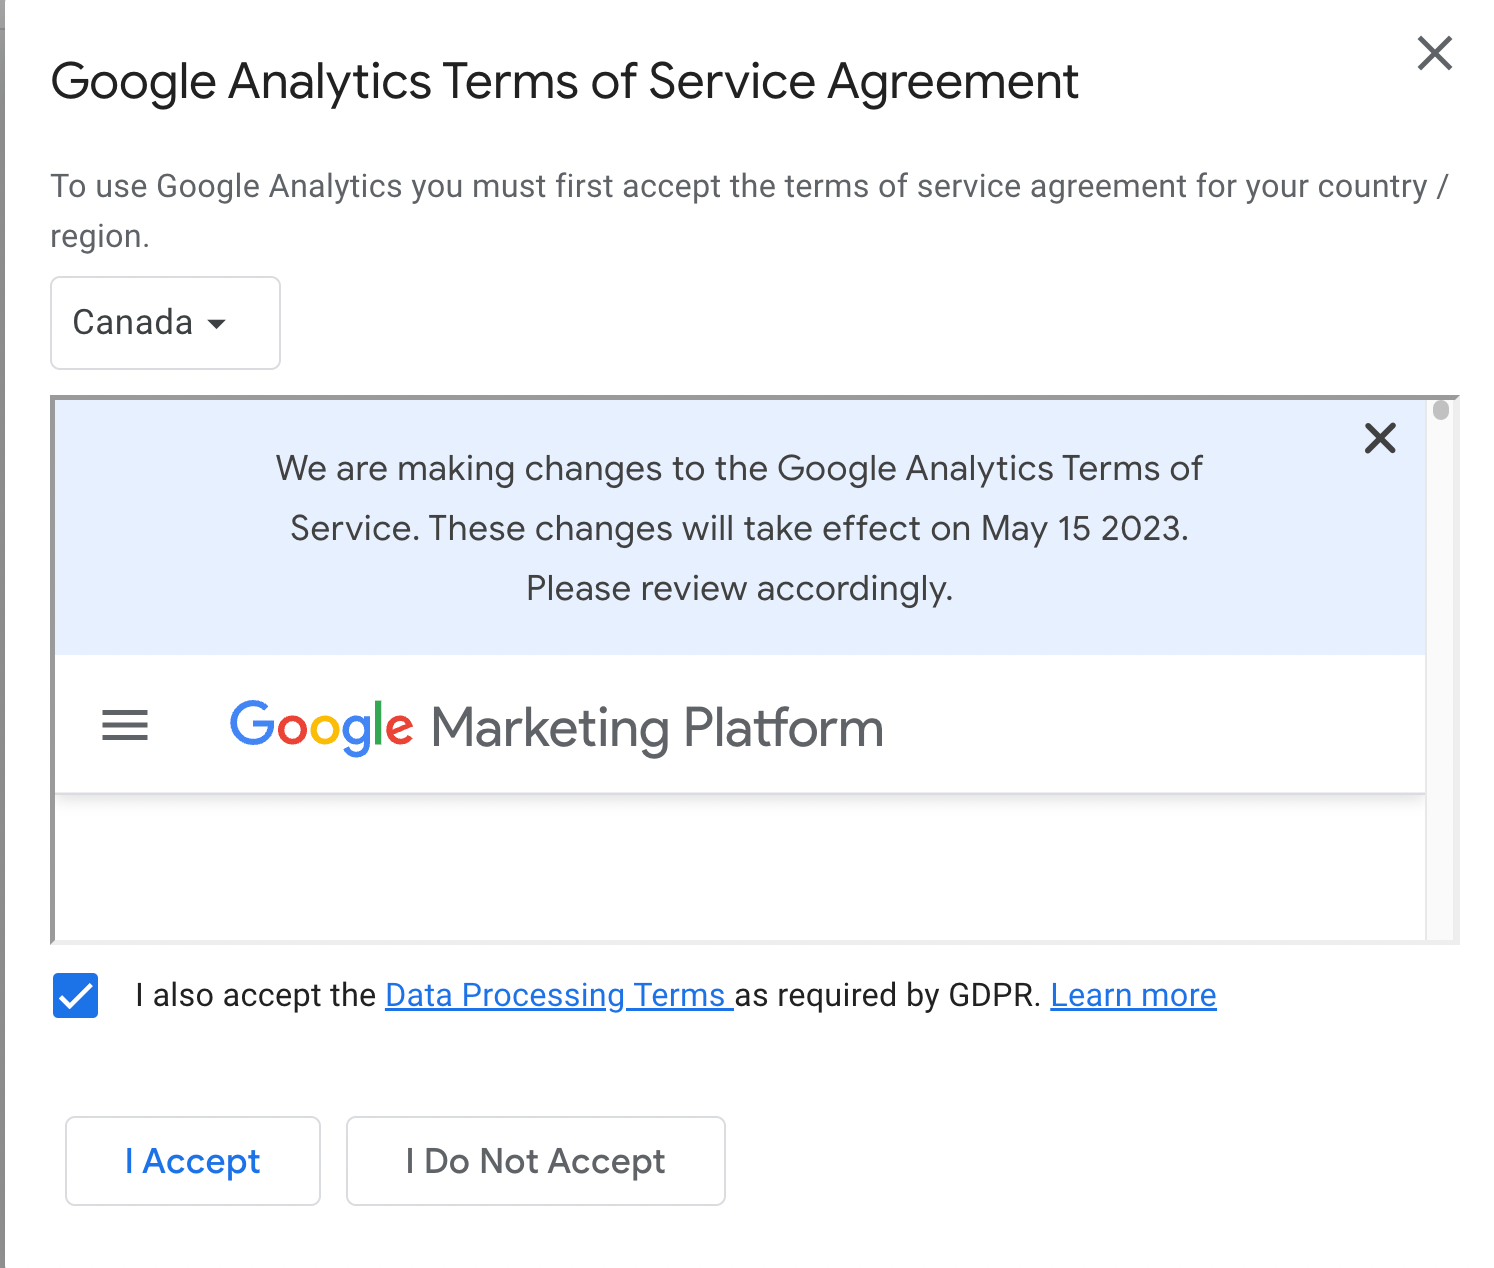Dismiss the blue terms changes banner
The width and height of the screenshot is (1494, 1268).
coord(1380,438)
